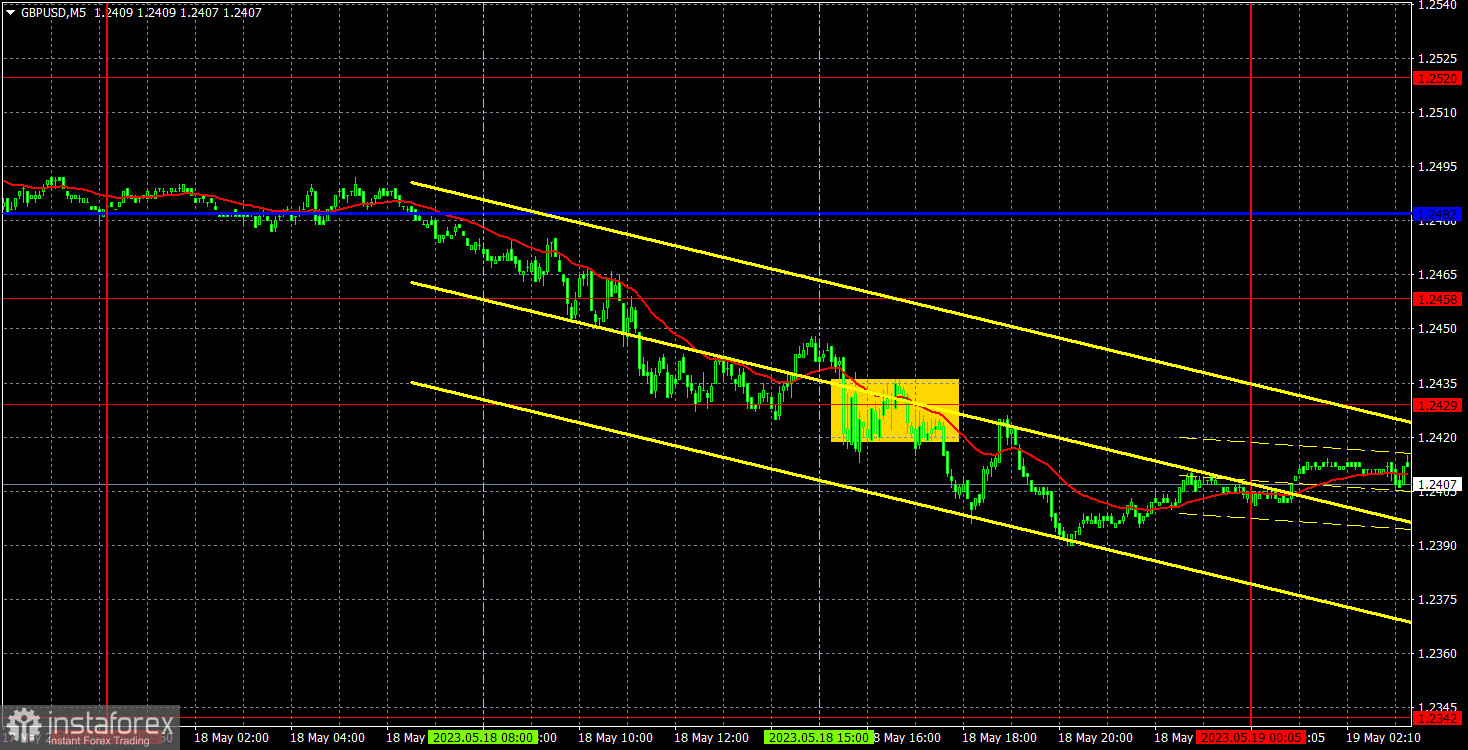The width and height of the screenshot is (1468, 750).
Task: Click the 1.2540 price scale value
Action: [x=1436, y=6]
